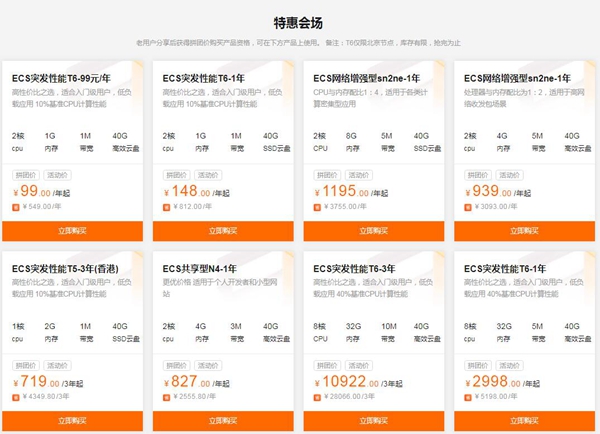Click the ¥1195.00 /年起 price
This screenshot has height=434, width=600.
(x=351, y=191)
